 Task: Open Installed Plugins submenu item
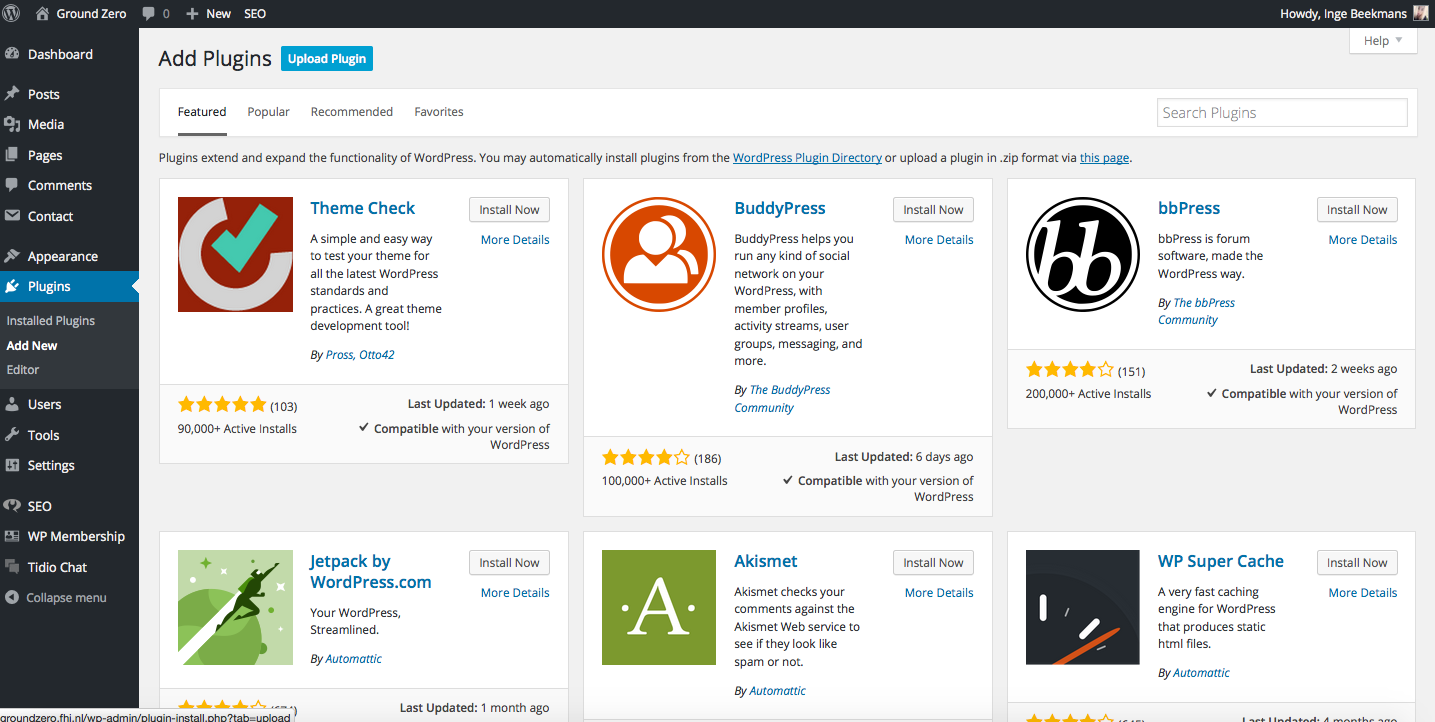pyautogui.click(x=51, y=321)
